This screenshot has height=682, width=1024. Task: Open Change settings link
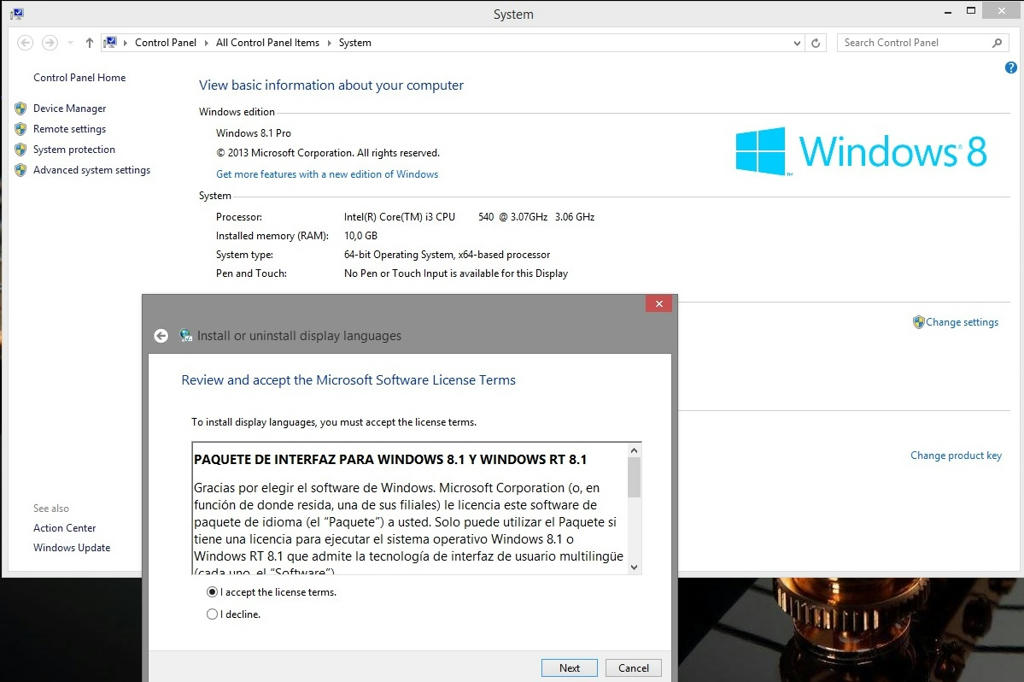point(962,322)
